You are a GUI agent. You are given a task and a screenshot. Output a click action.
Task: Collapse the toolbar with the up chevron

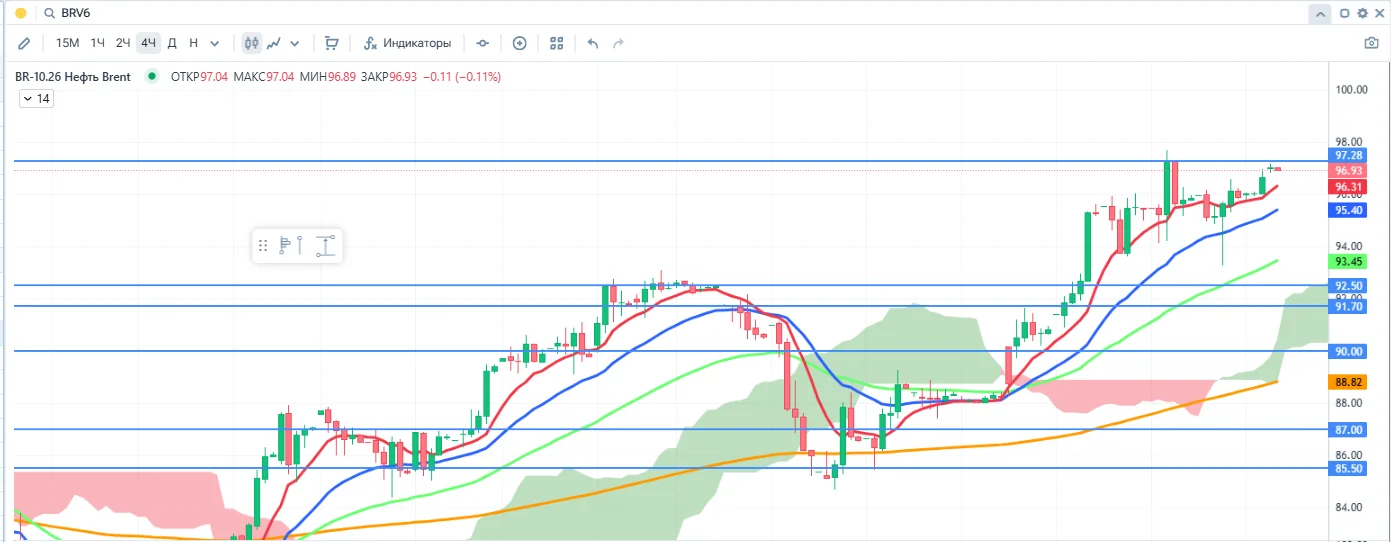(x=1321, y=13)
